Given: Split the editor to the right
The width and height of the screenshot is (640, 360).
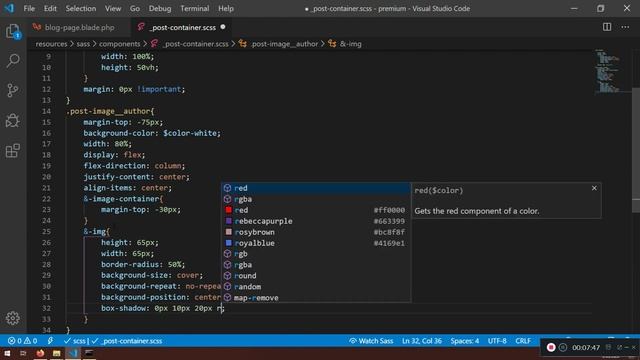Looking at the screenshot, I should [607, 27].
